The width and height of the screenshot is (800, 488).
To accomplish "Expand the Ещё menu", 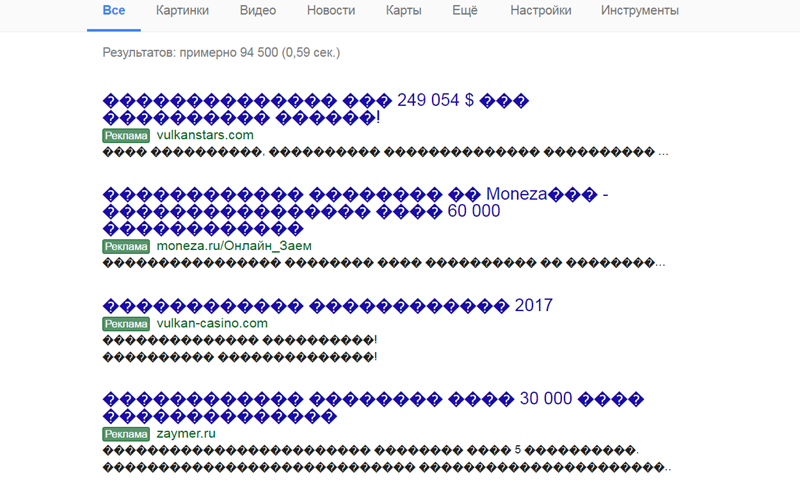I will [x=465, y=11].
